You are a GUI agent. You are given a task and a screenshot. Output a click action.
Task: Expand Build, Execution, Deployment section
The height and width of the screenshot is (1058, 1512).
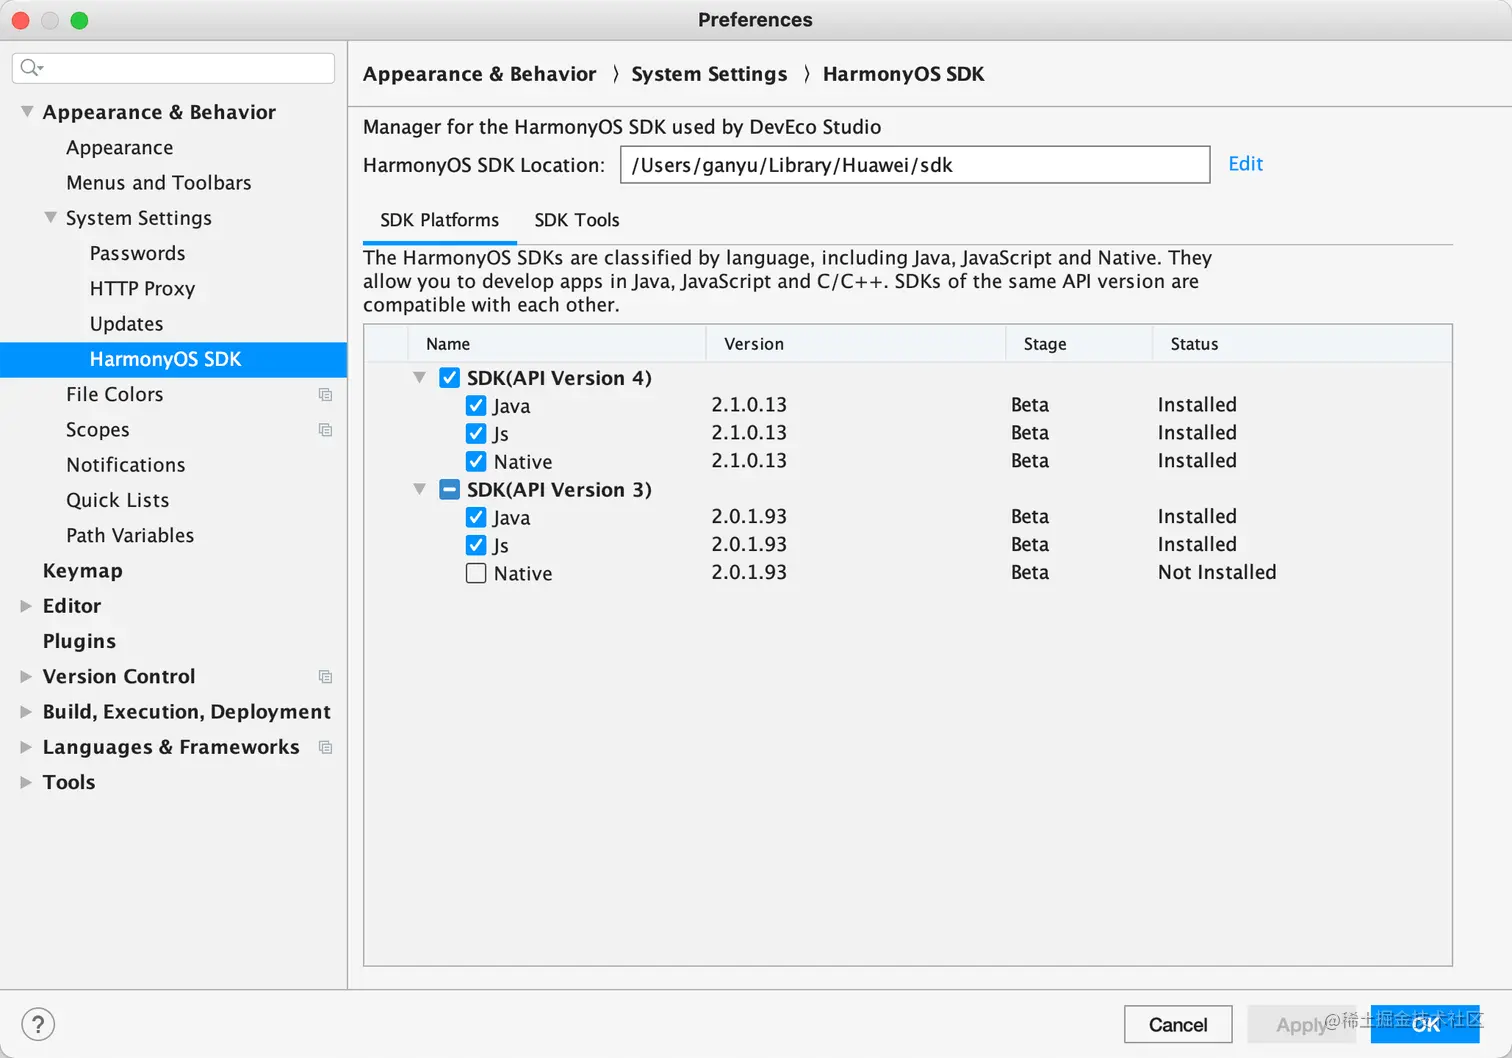26,712
